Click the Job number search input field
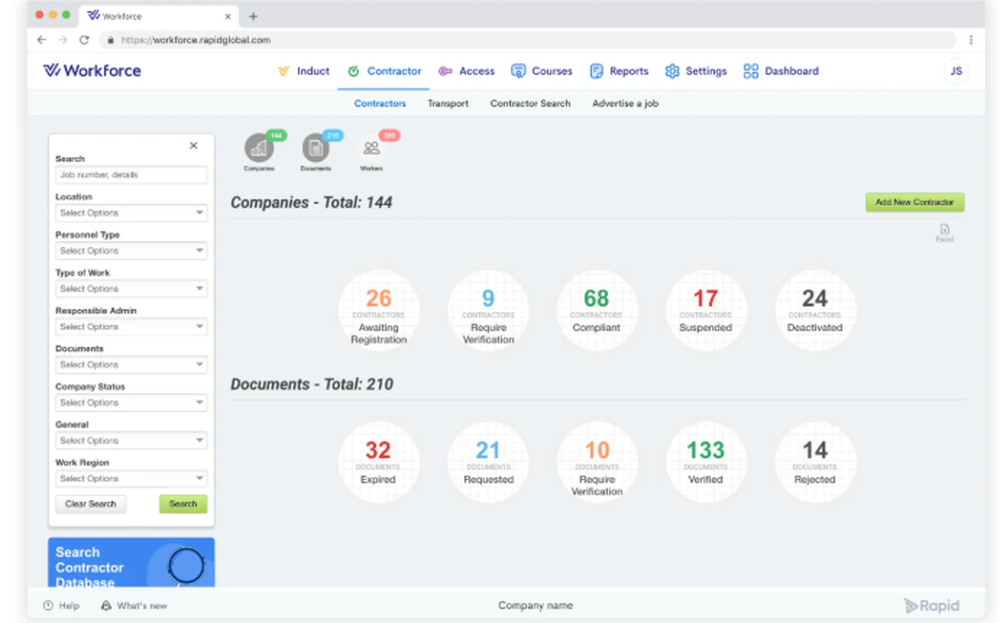 (x=131, y=174)
